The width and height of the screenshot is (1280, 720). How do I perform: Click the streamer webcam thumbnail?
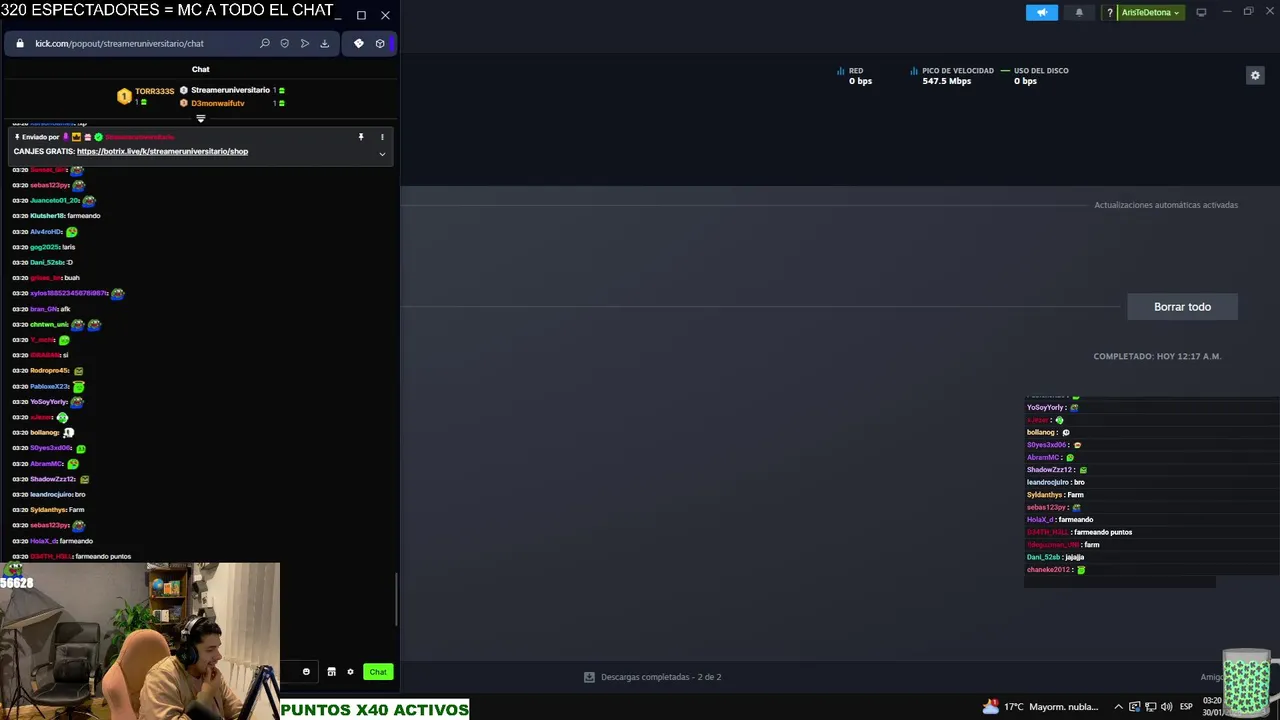pos(140,641)
